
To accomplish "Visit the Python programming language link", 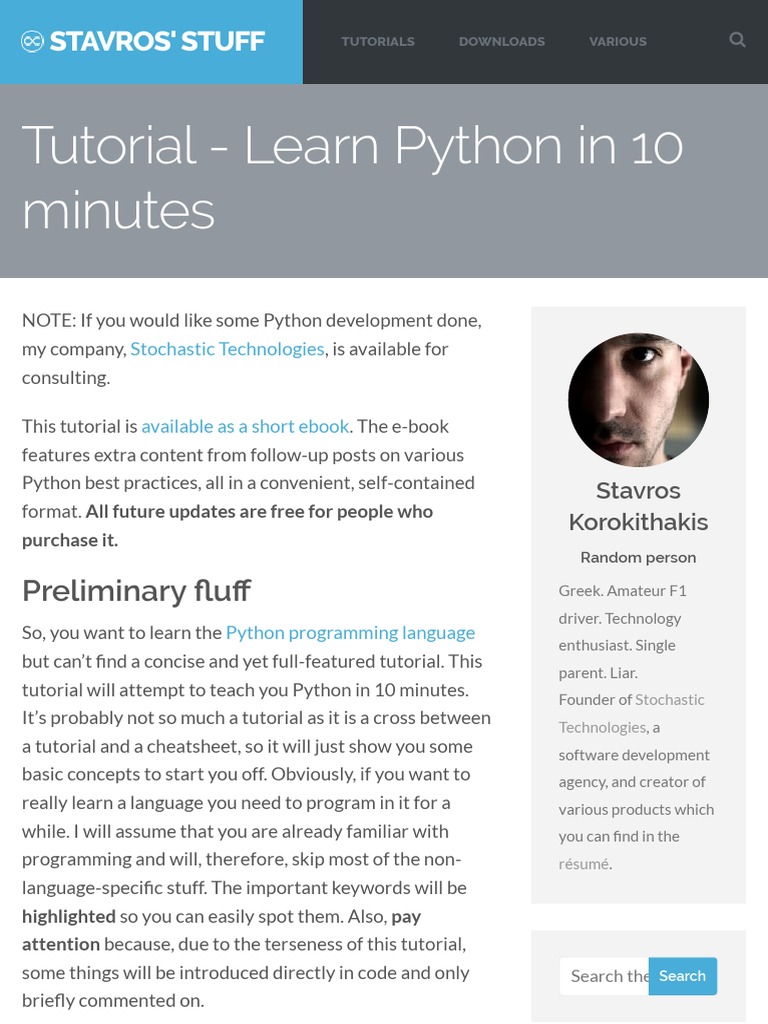I will (350, 632).
